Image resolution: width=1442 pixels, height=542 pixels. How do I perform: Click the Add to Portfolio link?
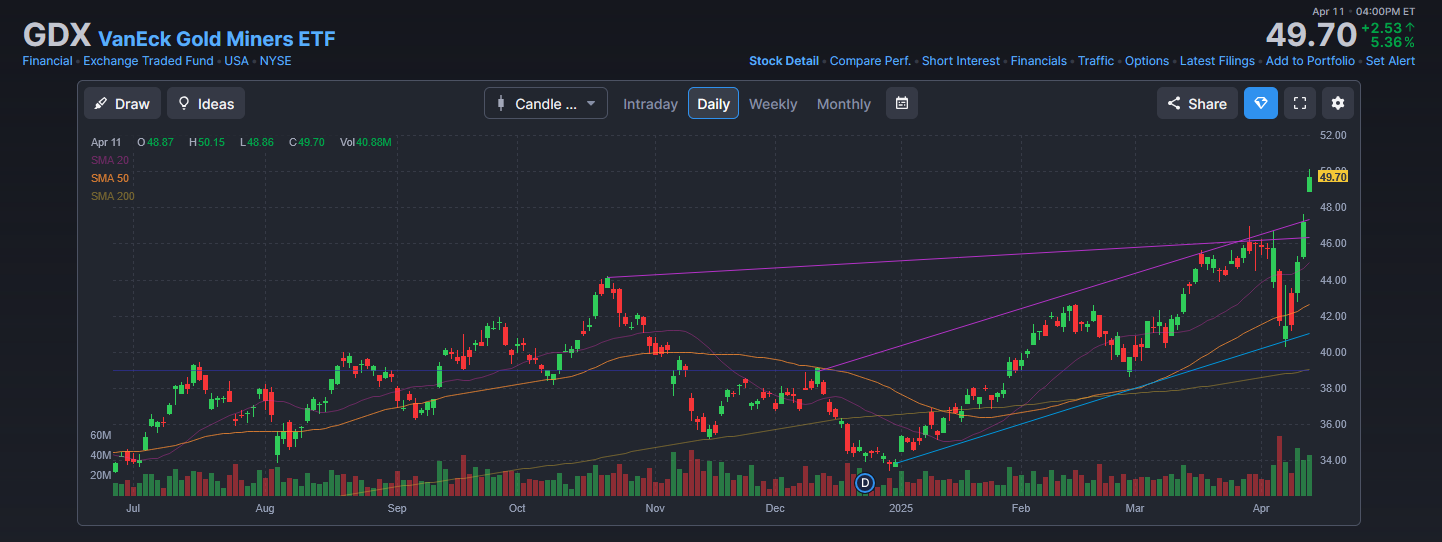click(1310, 61)
